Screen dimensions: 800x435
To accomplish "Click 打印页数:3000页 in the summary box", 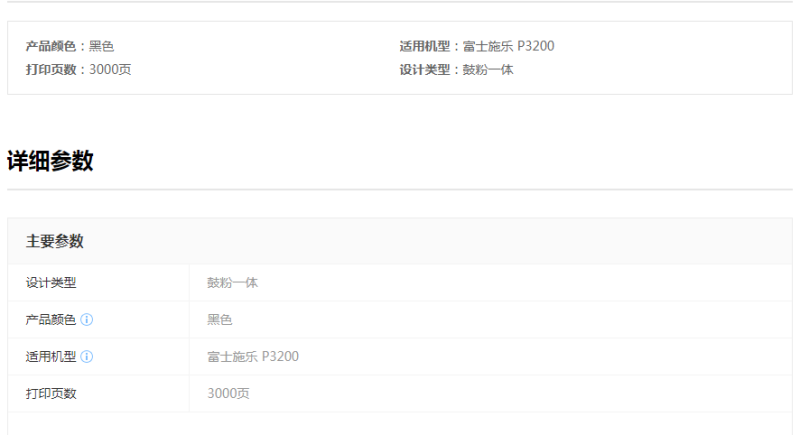I will coord(79,69).
